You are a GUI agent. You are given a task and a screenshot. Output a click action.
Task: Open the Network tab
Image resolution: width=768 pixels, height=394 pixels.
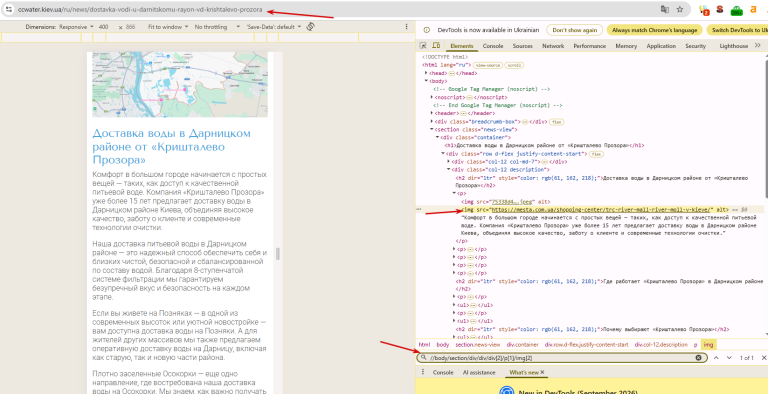tap(553, 46)
